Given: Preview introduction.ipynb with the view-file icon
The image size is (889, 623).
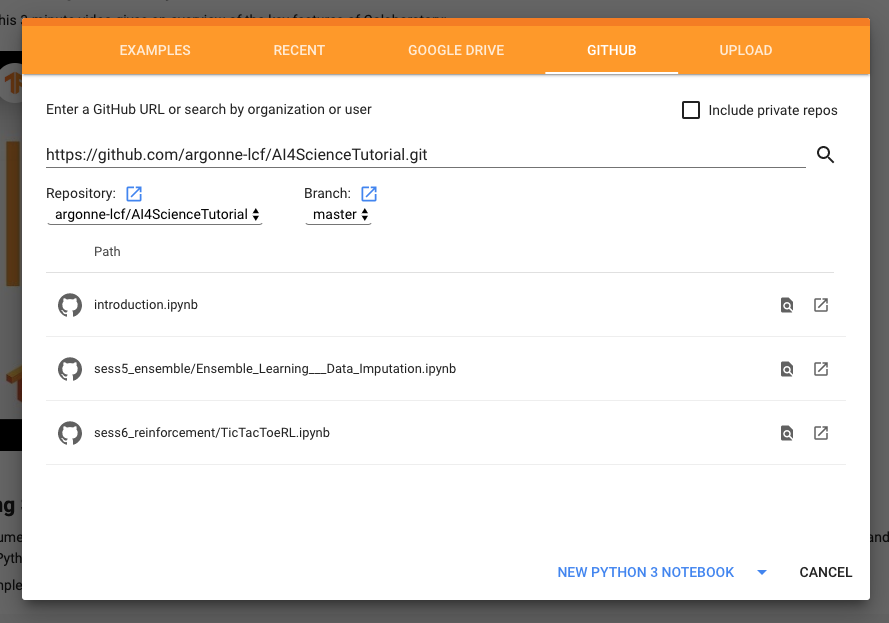Looking at the screenshot, I should pyautogui.click(x=786, y=305).
